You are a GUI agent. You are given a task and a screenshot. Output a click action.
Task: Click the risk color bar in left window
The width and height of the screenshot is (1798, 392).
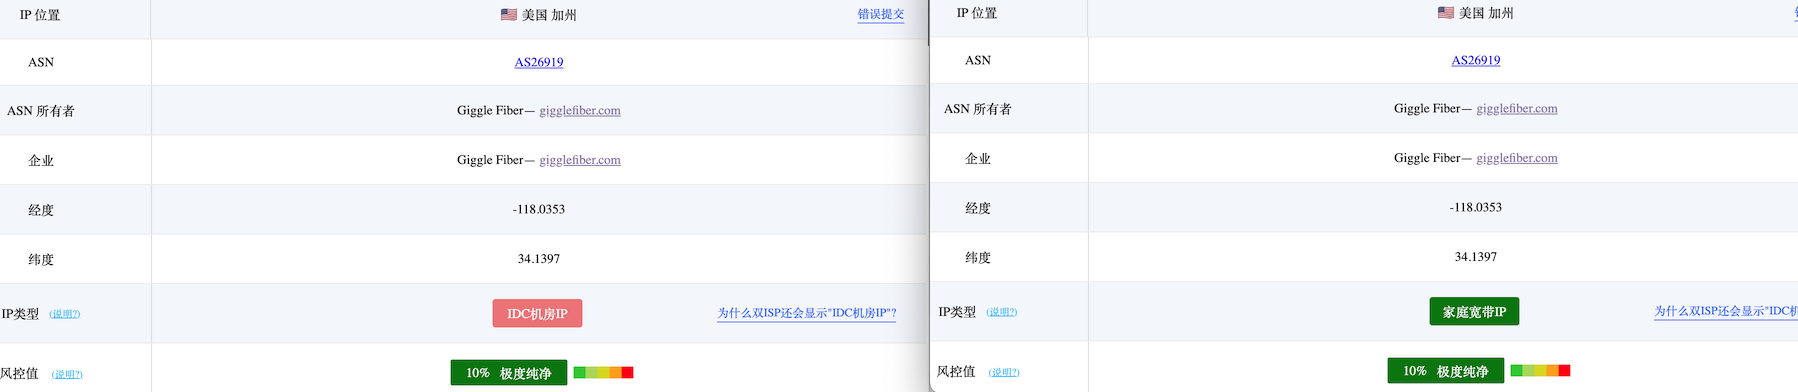[603, 373]
